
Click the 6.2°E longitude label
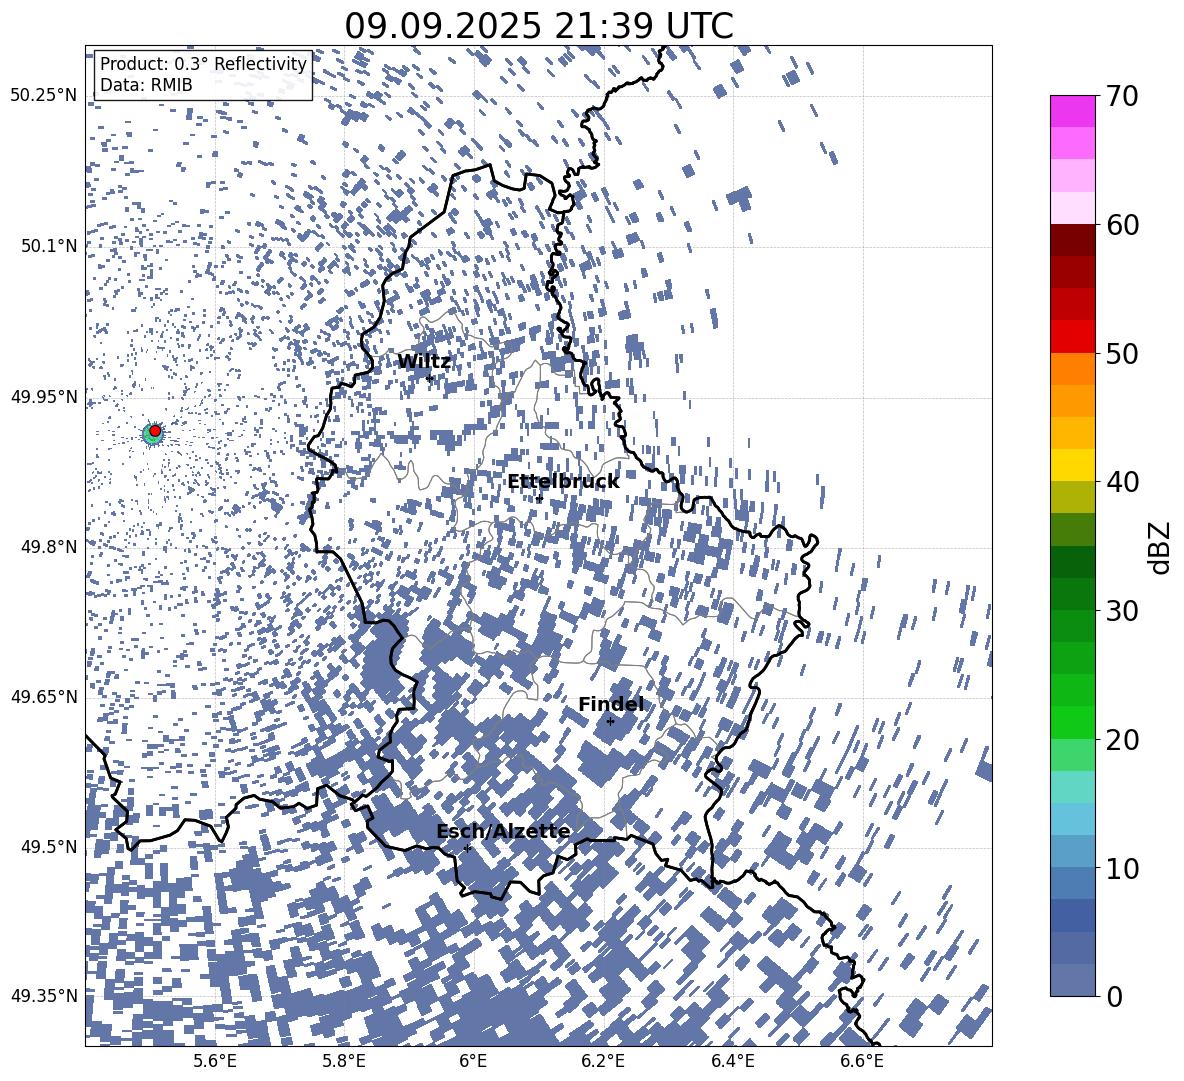(603, 1061)
